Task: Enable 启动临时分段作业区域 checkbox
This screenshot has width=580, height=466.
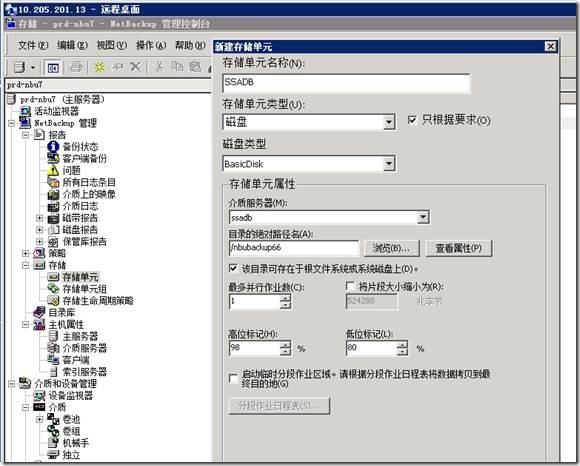Action: point(233,378)
